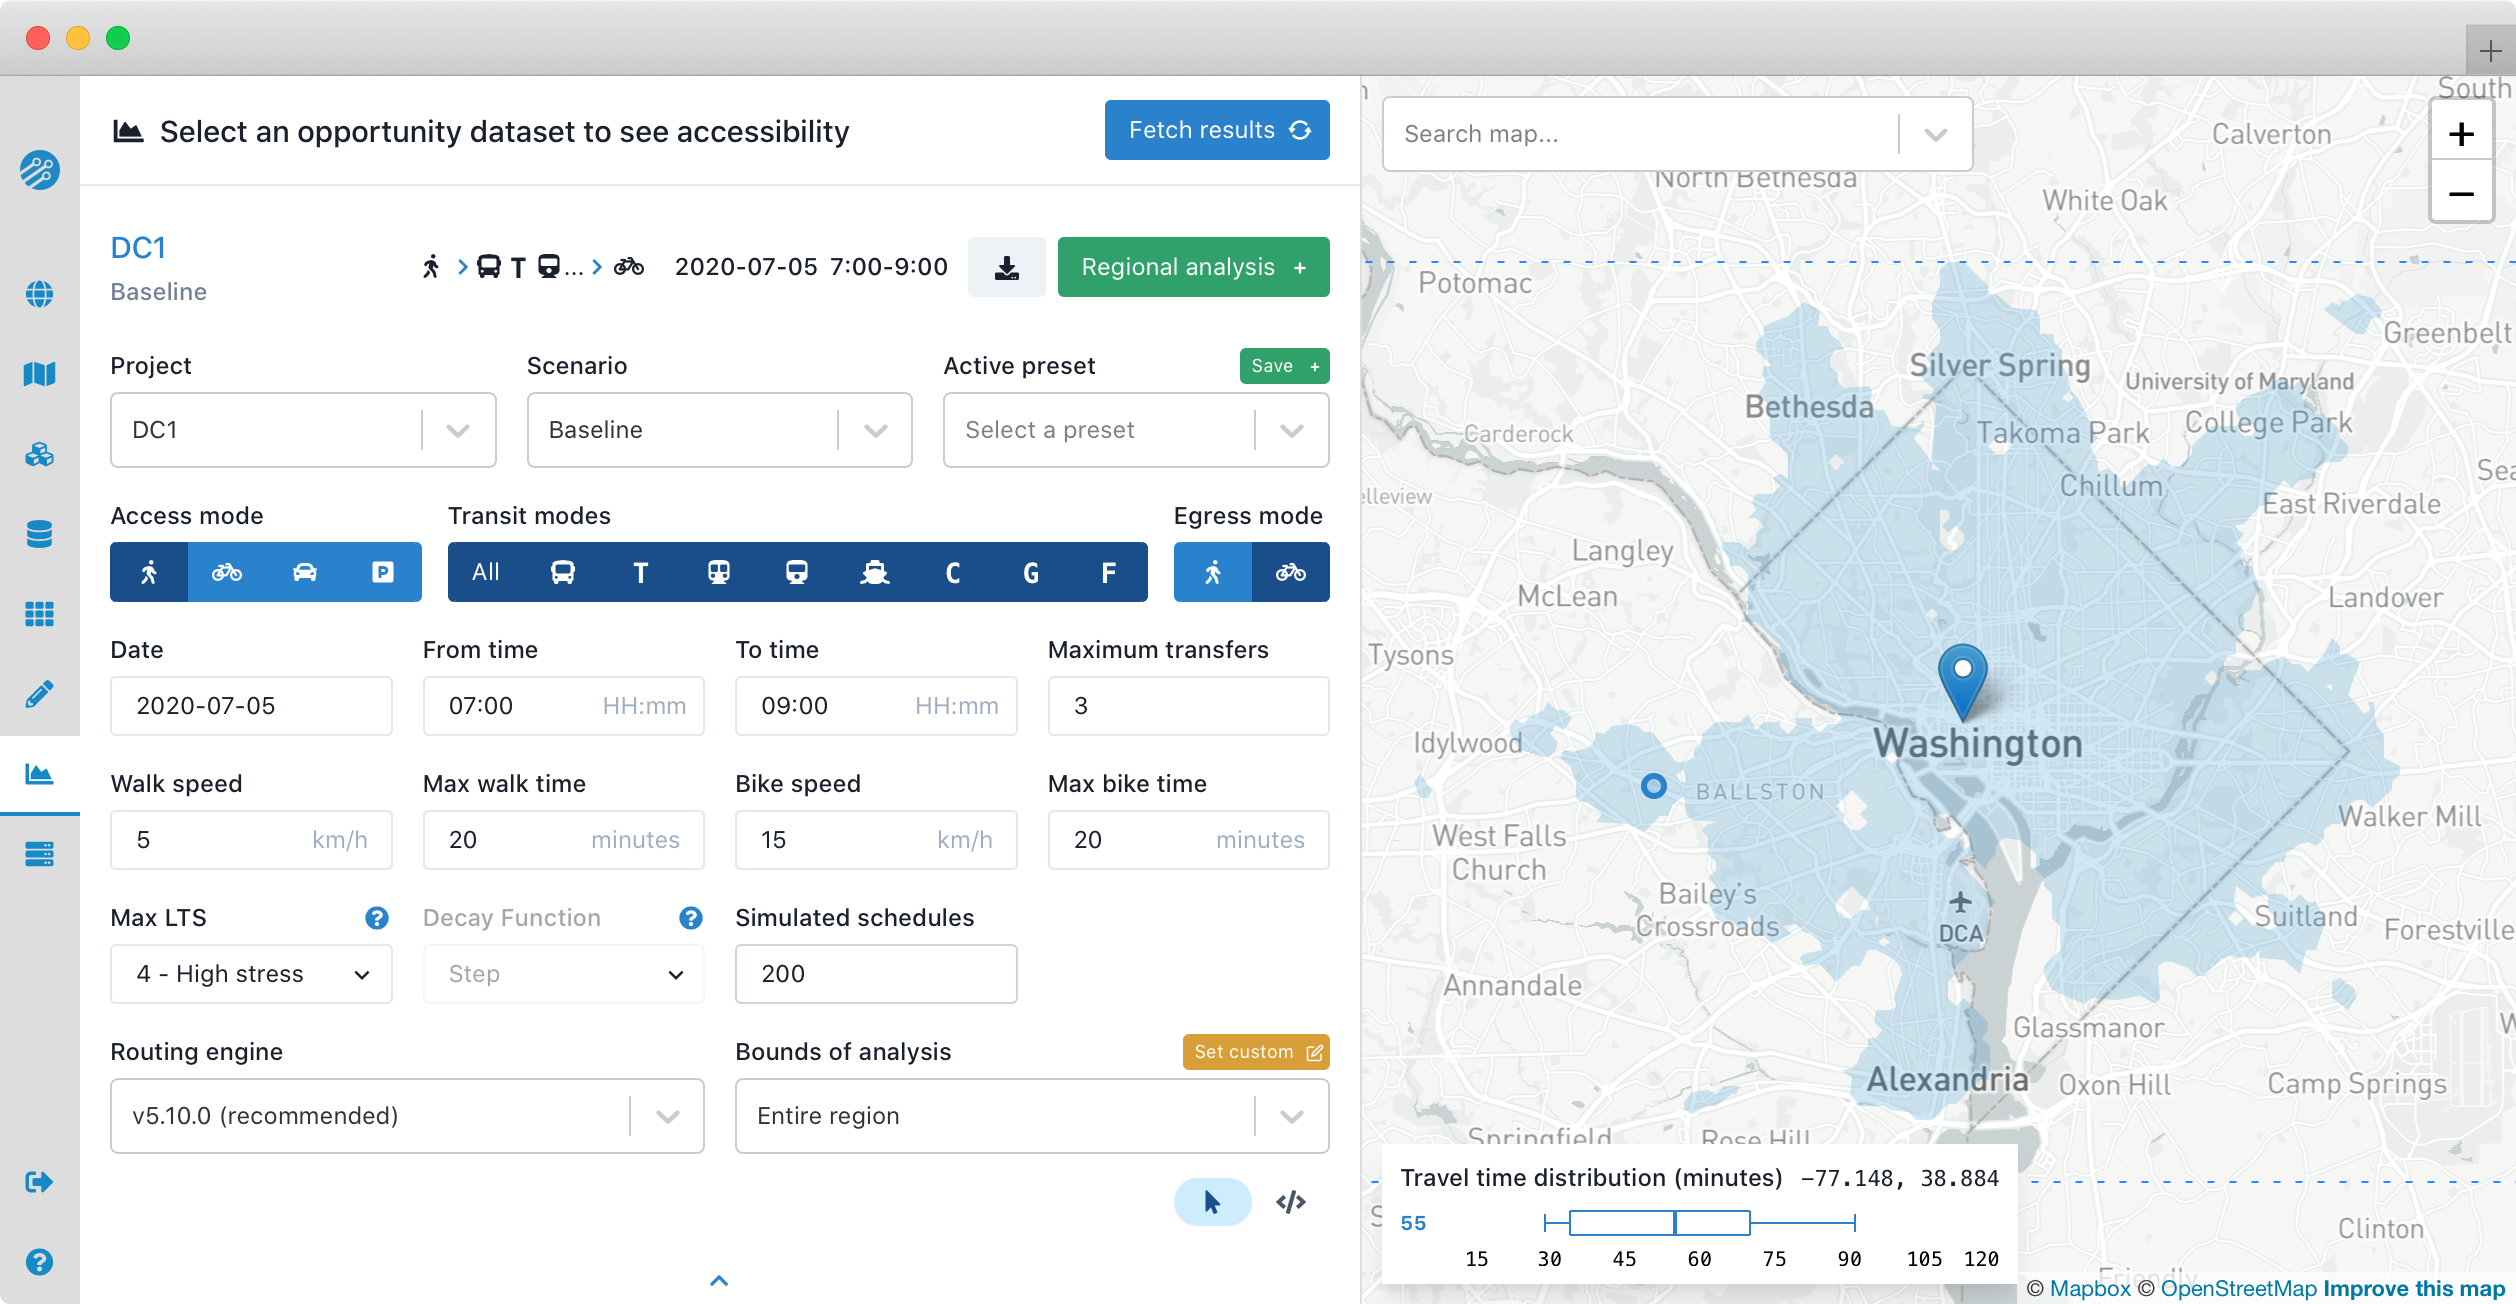Click the Regional analysis button
Viewport: 2516px width, 1304px height.
[x=1192, y=267]
